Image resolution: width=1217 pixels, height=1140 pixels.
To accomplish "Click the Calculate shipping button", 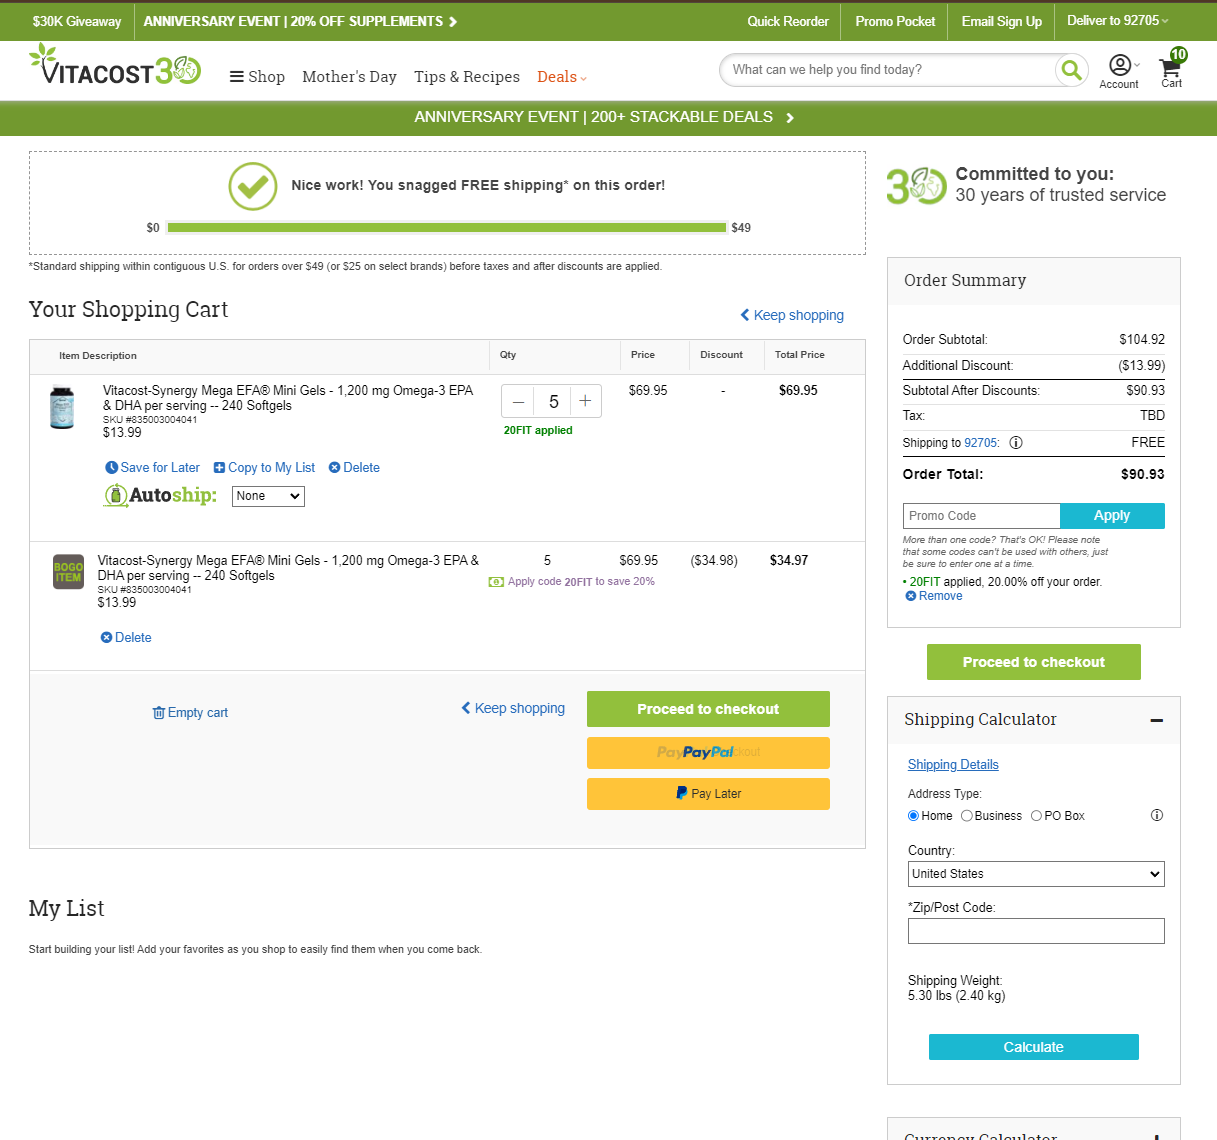I will [x=1034, y=1047].
